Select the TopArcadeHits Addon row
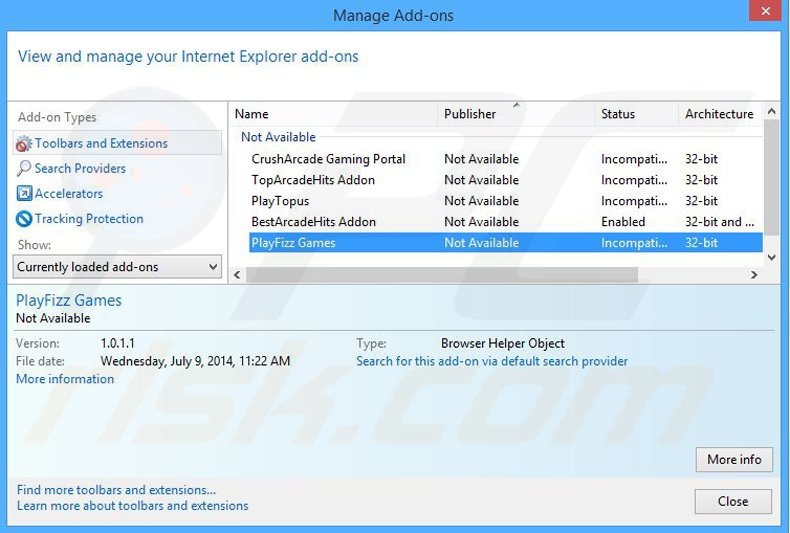Viewport: 790px width, 533px height. click(x=506, y=180)
